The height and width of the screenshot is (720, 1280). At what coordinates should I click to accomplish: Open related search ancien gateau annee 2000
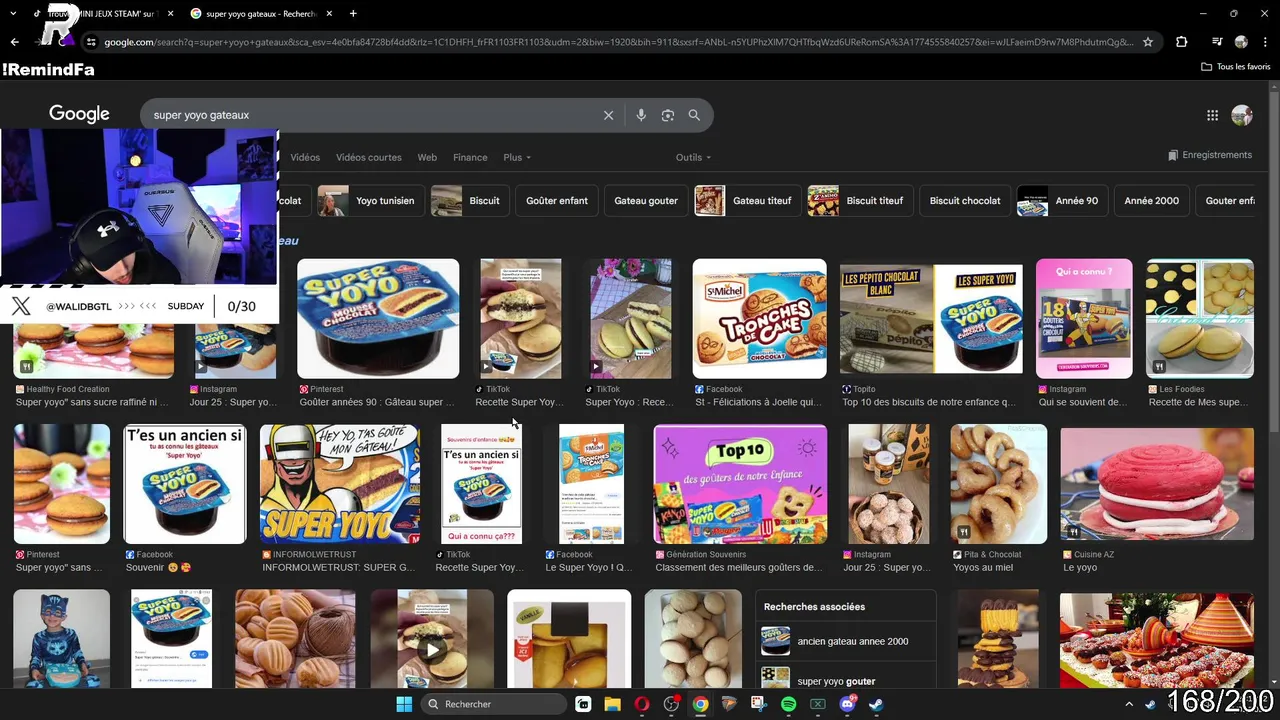[x=845, y=641]
